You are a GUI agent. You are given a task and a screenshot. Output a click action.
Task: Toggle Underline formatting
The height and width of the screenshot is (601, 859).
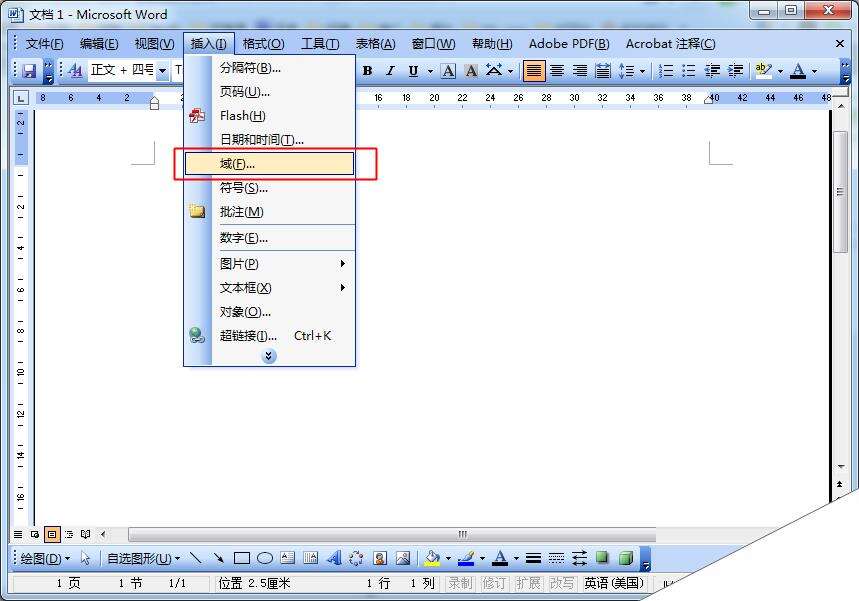click(x=413, y=71)
